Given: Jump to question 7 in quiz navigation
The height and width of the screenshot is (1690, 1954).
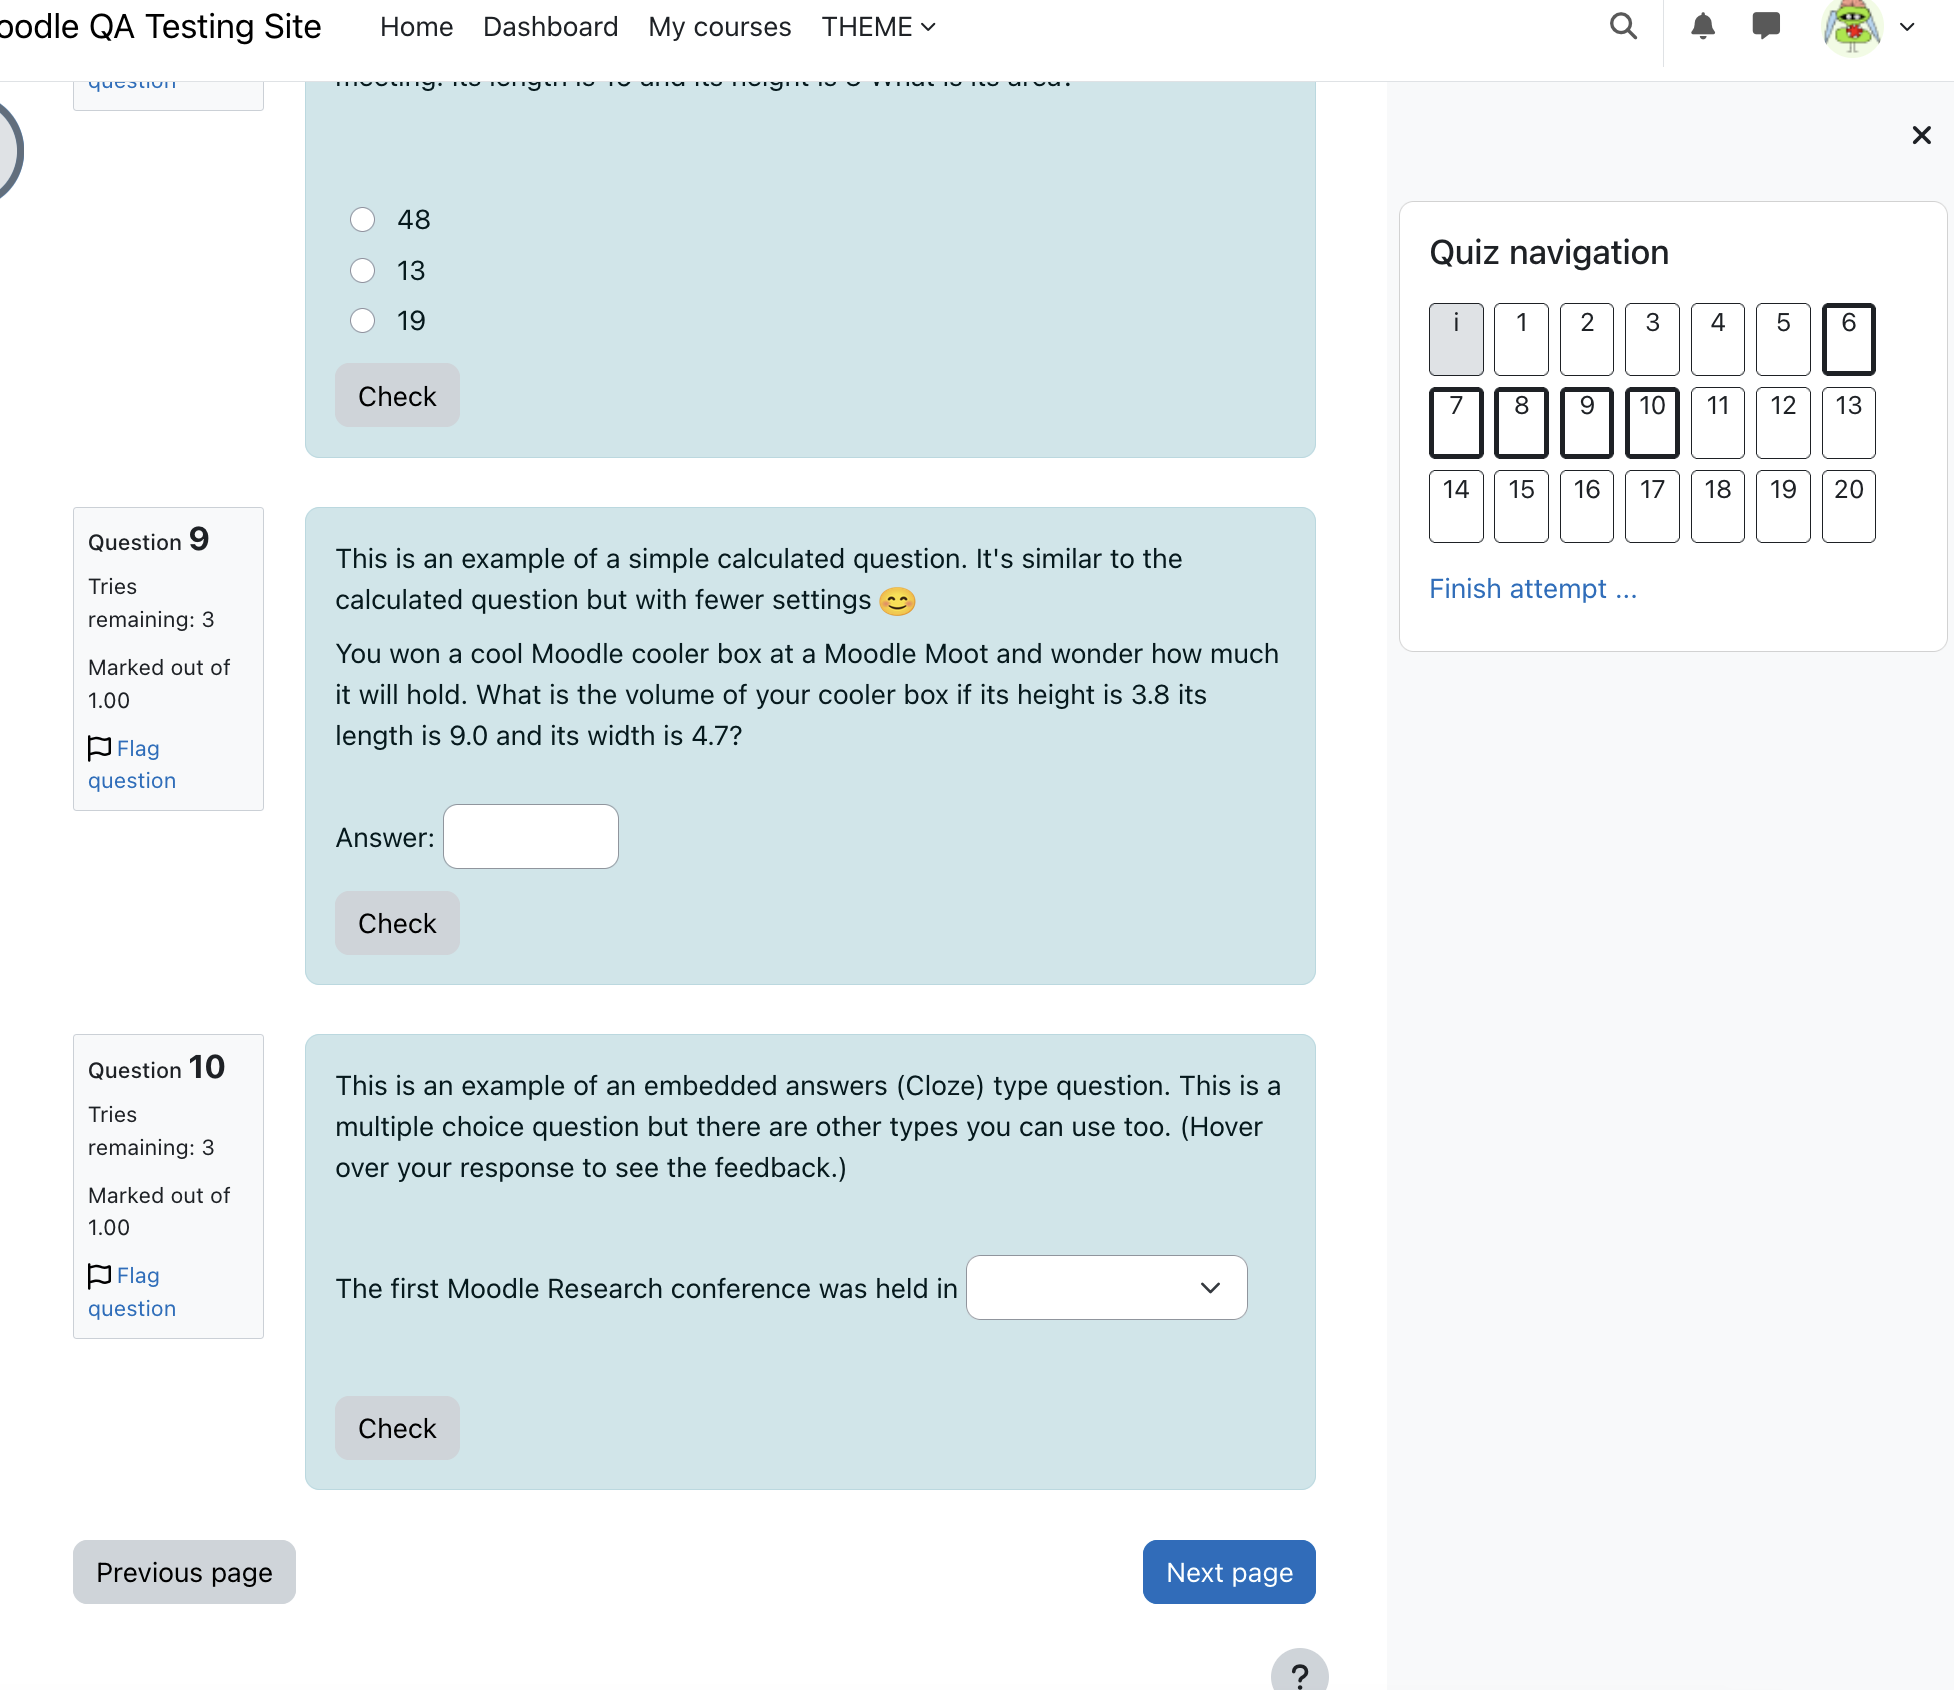Looking at the screenshot, I should coord(1456,423).
